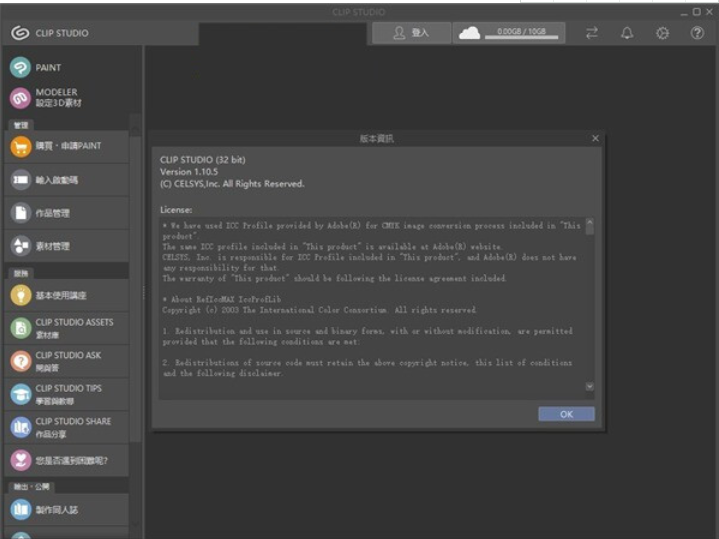Open CLIP STUDIO ASK icon
The image size is (719, 539).
pos(20,361)
